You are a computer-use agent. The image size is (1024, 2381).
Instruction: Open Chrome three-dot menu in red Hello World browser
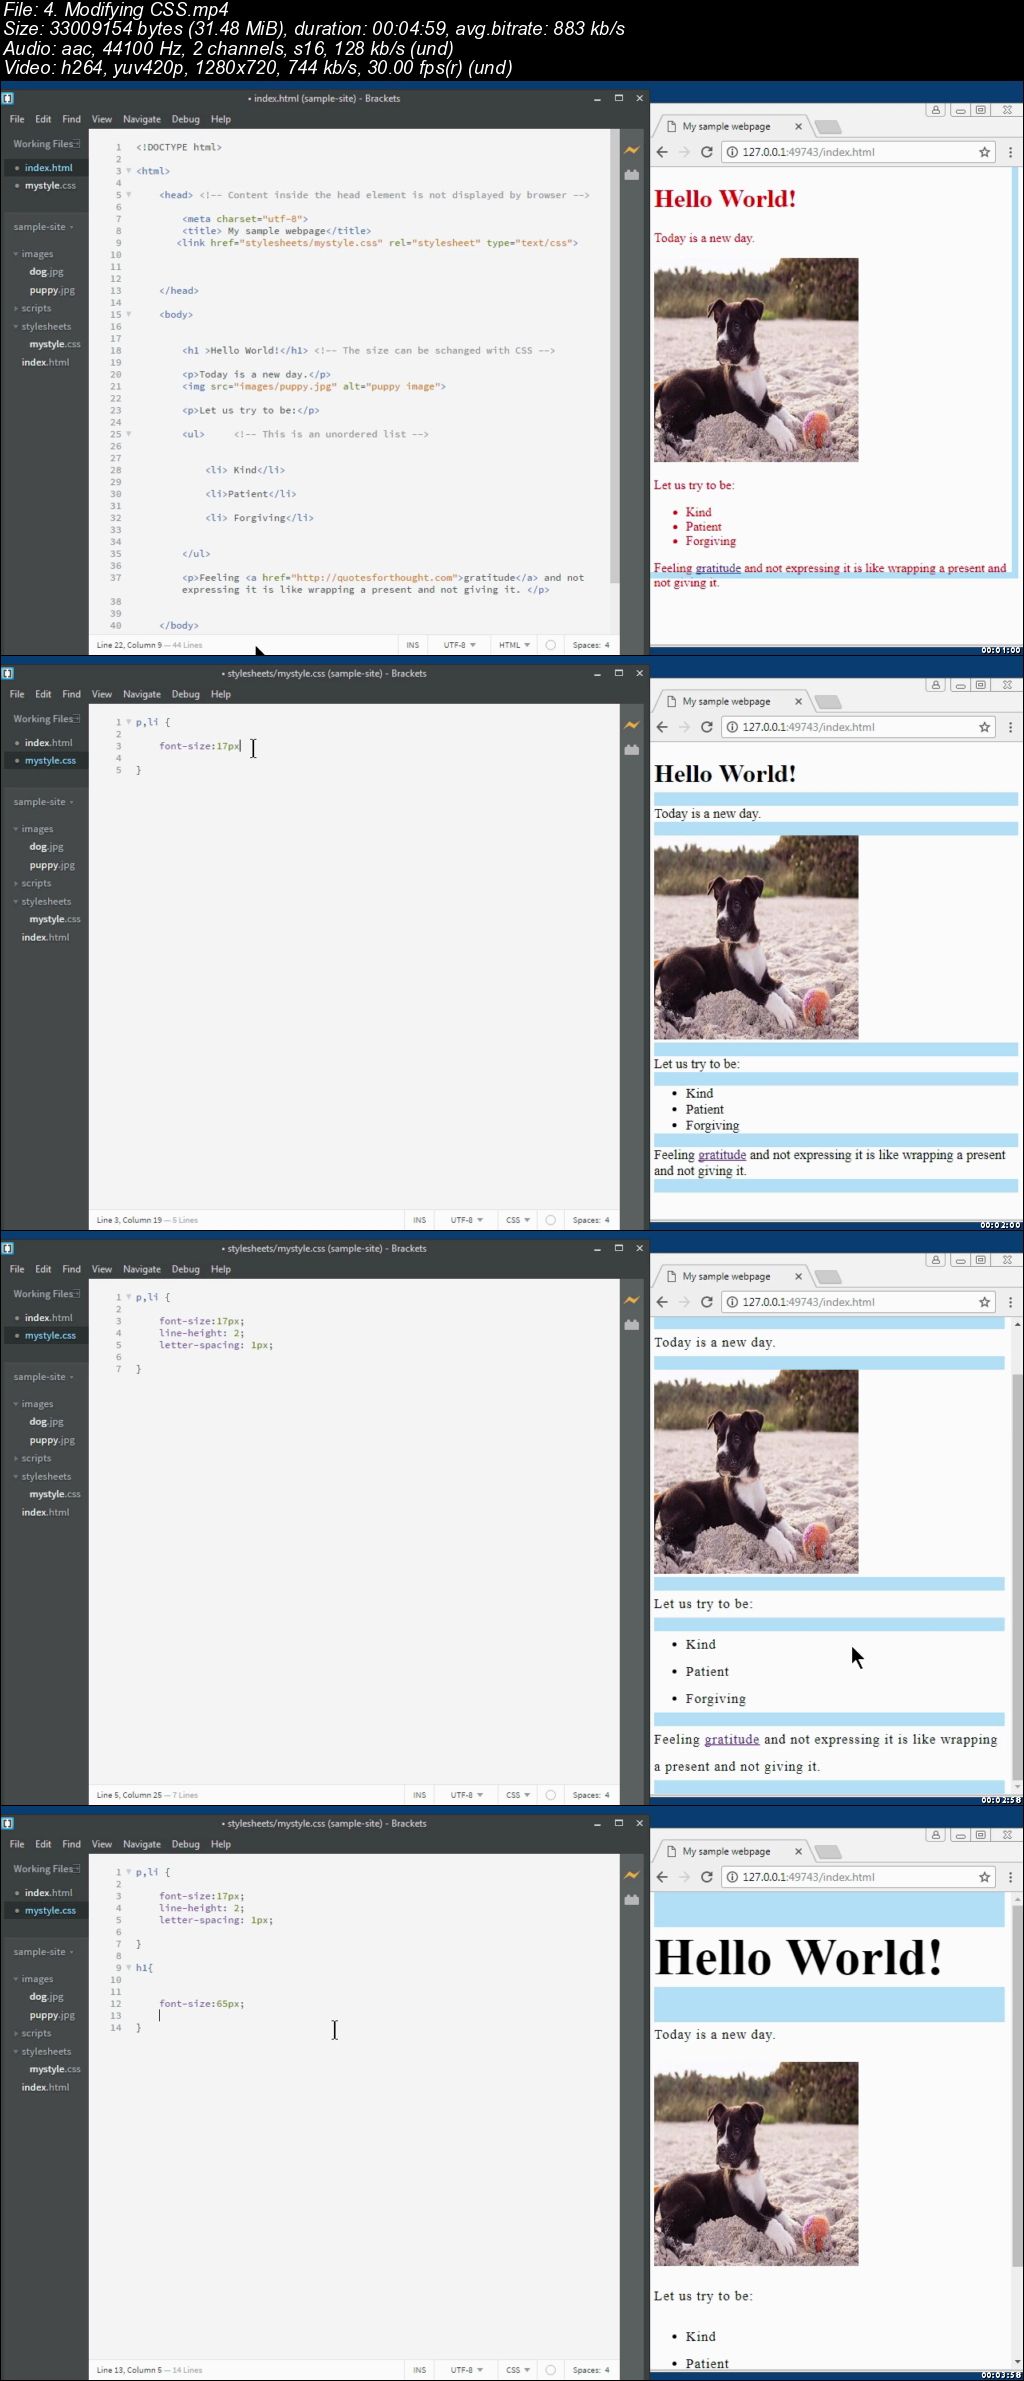1010,152
